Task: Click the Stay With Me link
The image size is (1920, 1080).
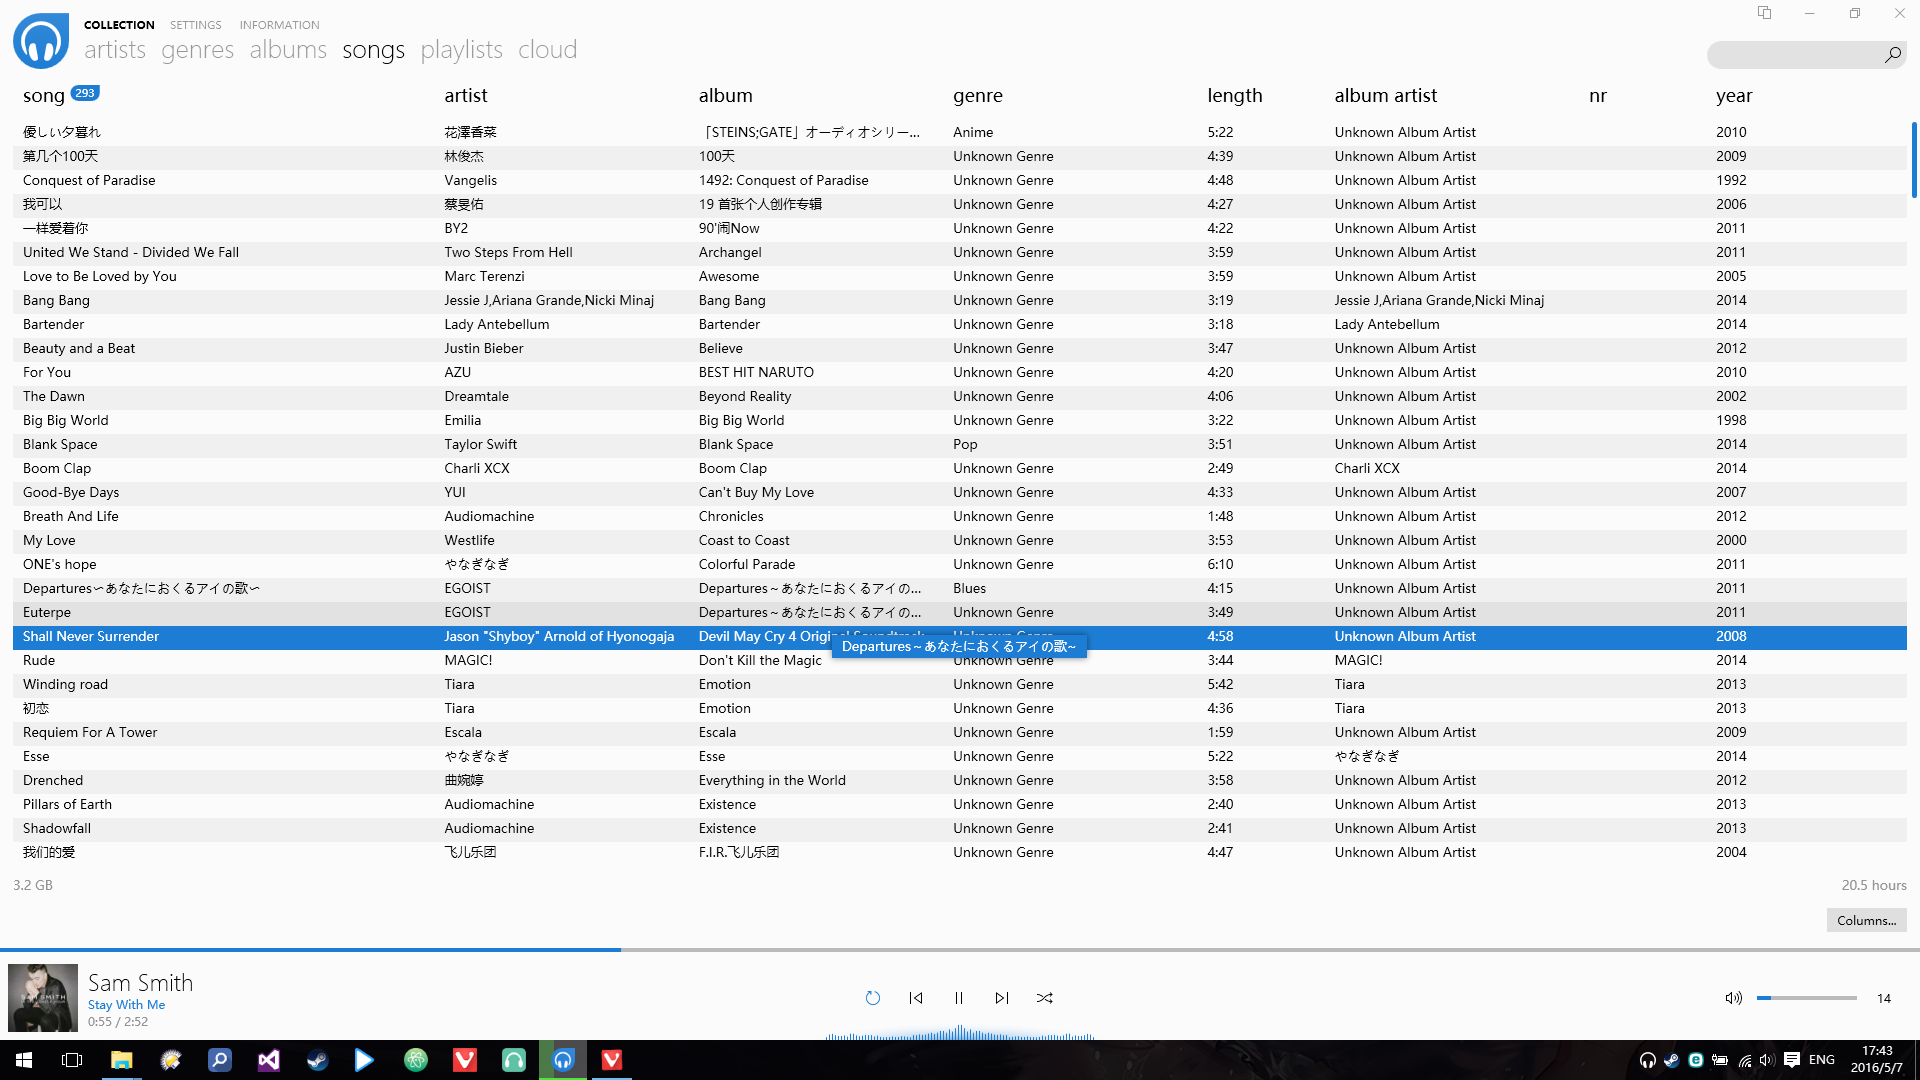Action: tap(126, 1005)
